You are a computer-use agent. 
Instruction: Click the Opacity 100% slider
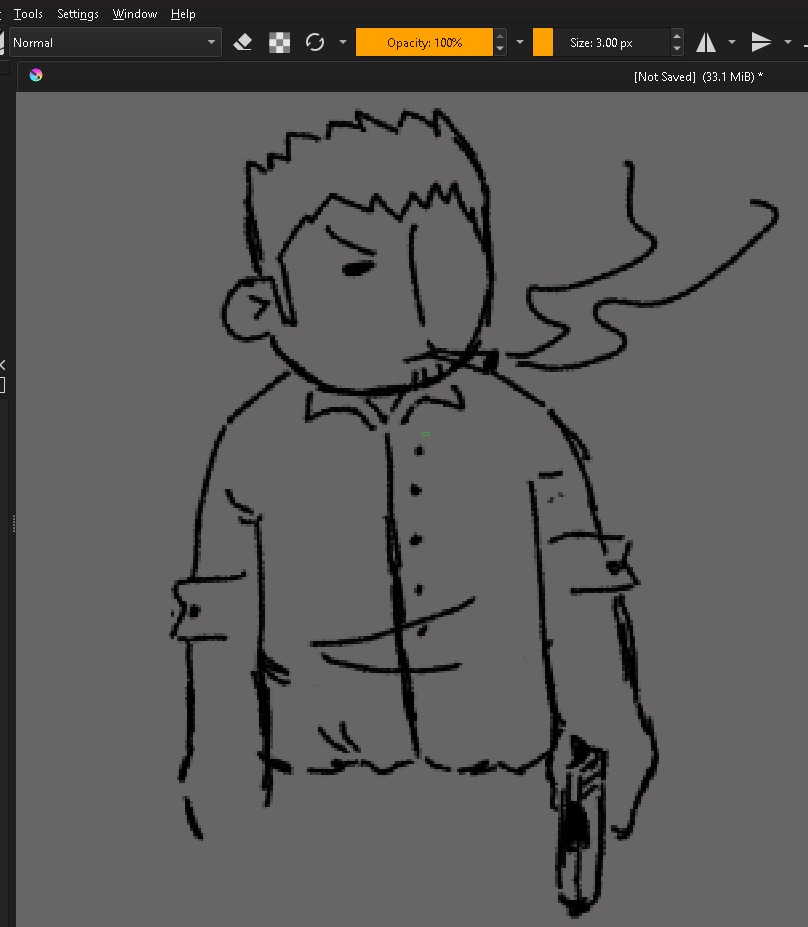[x=424, y=43]
